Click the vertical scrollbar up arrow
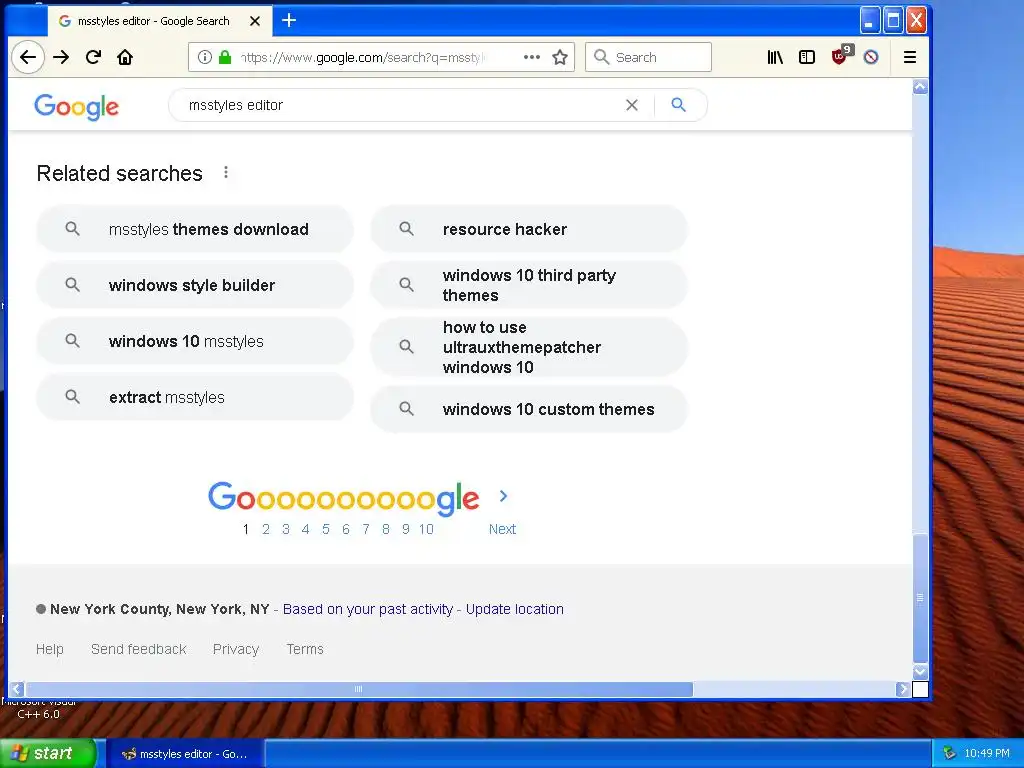The height and width of the screenshot is (768, 1024). tap(920, 87)
